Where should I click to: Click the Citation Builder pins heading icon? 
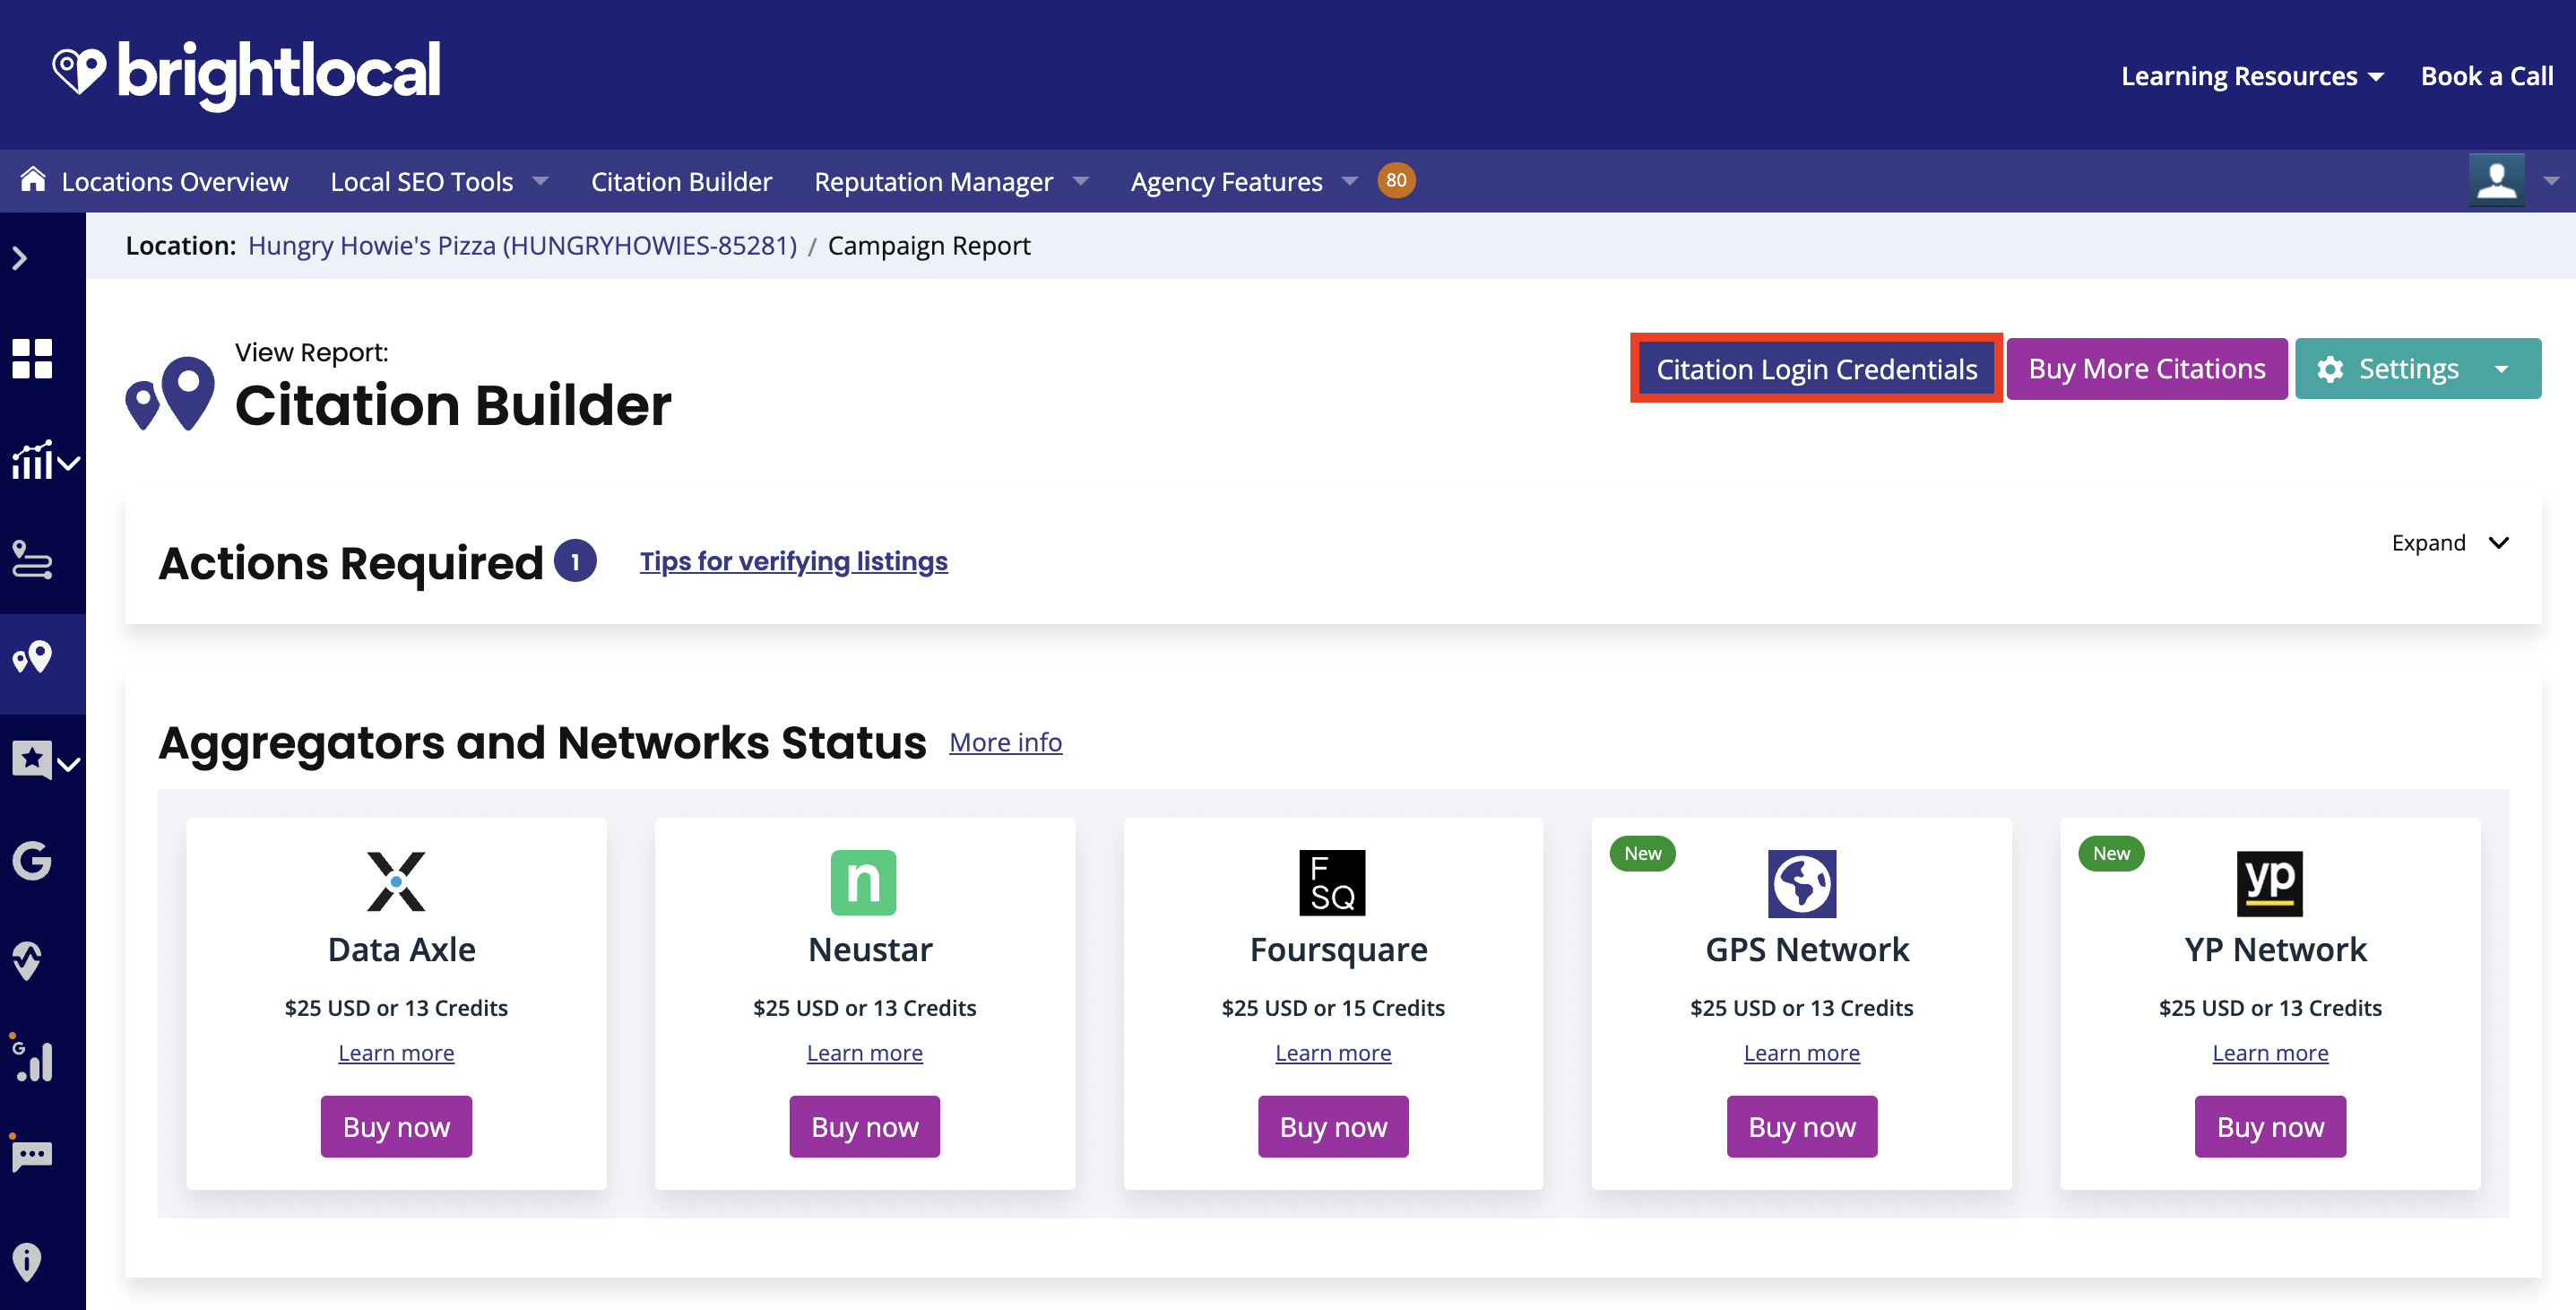[x=170, y=394]
